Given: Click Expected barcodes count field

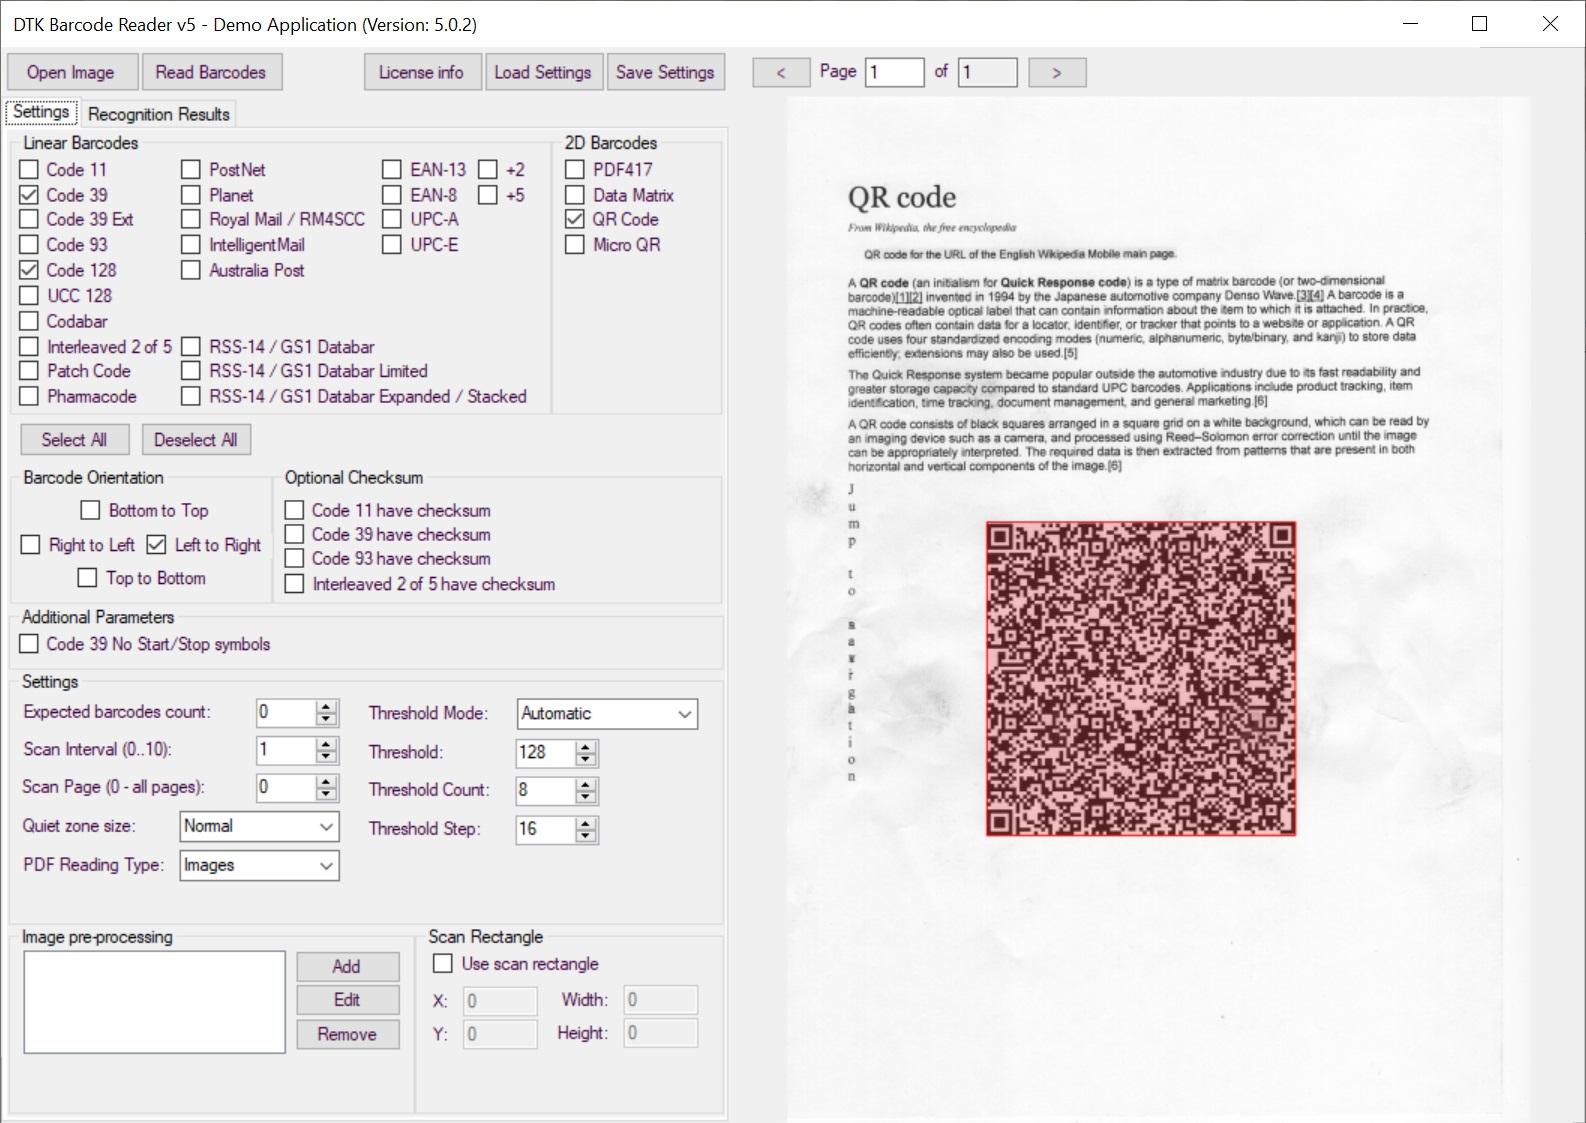Looking at the screenshot, I should point(285,712).
